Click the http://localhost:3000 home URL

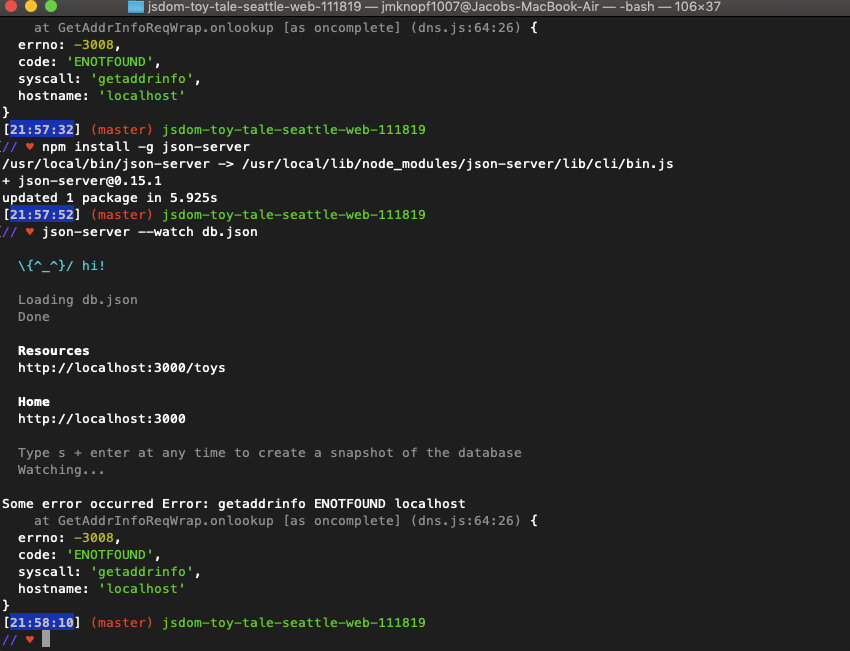pyautogui.click(x=101, y=418)
